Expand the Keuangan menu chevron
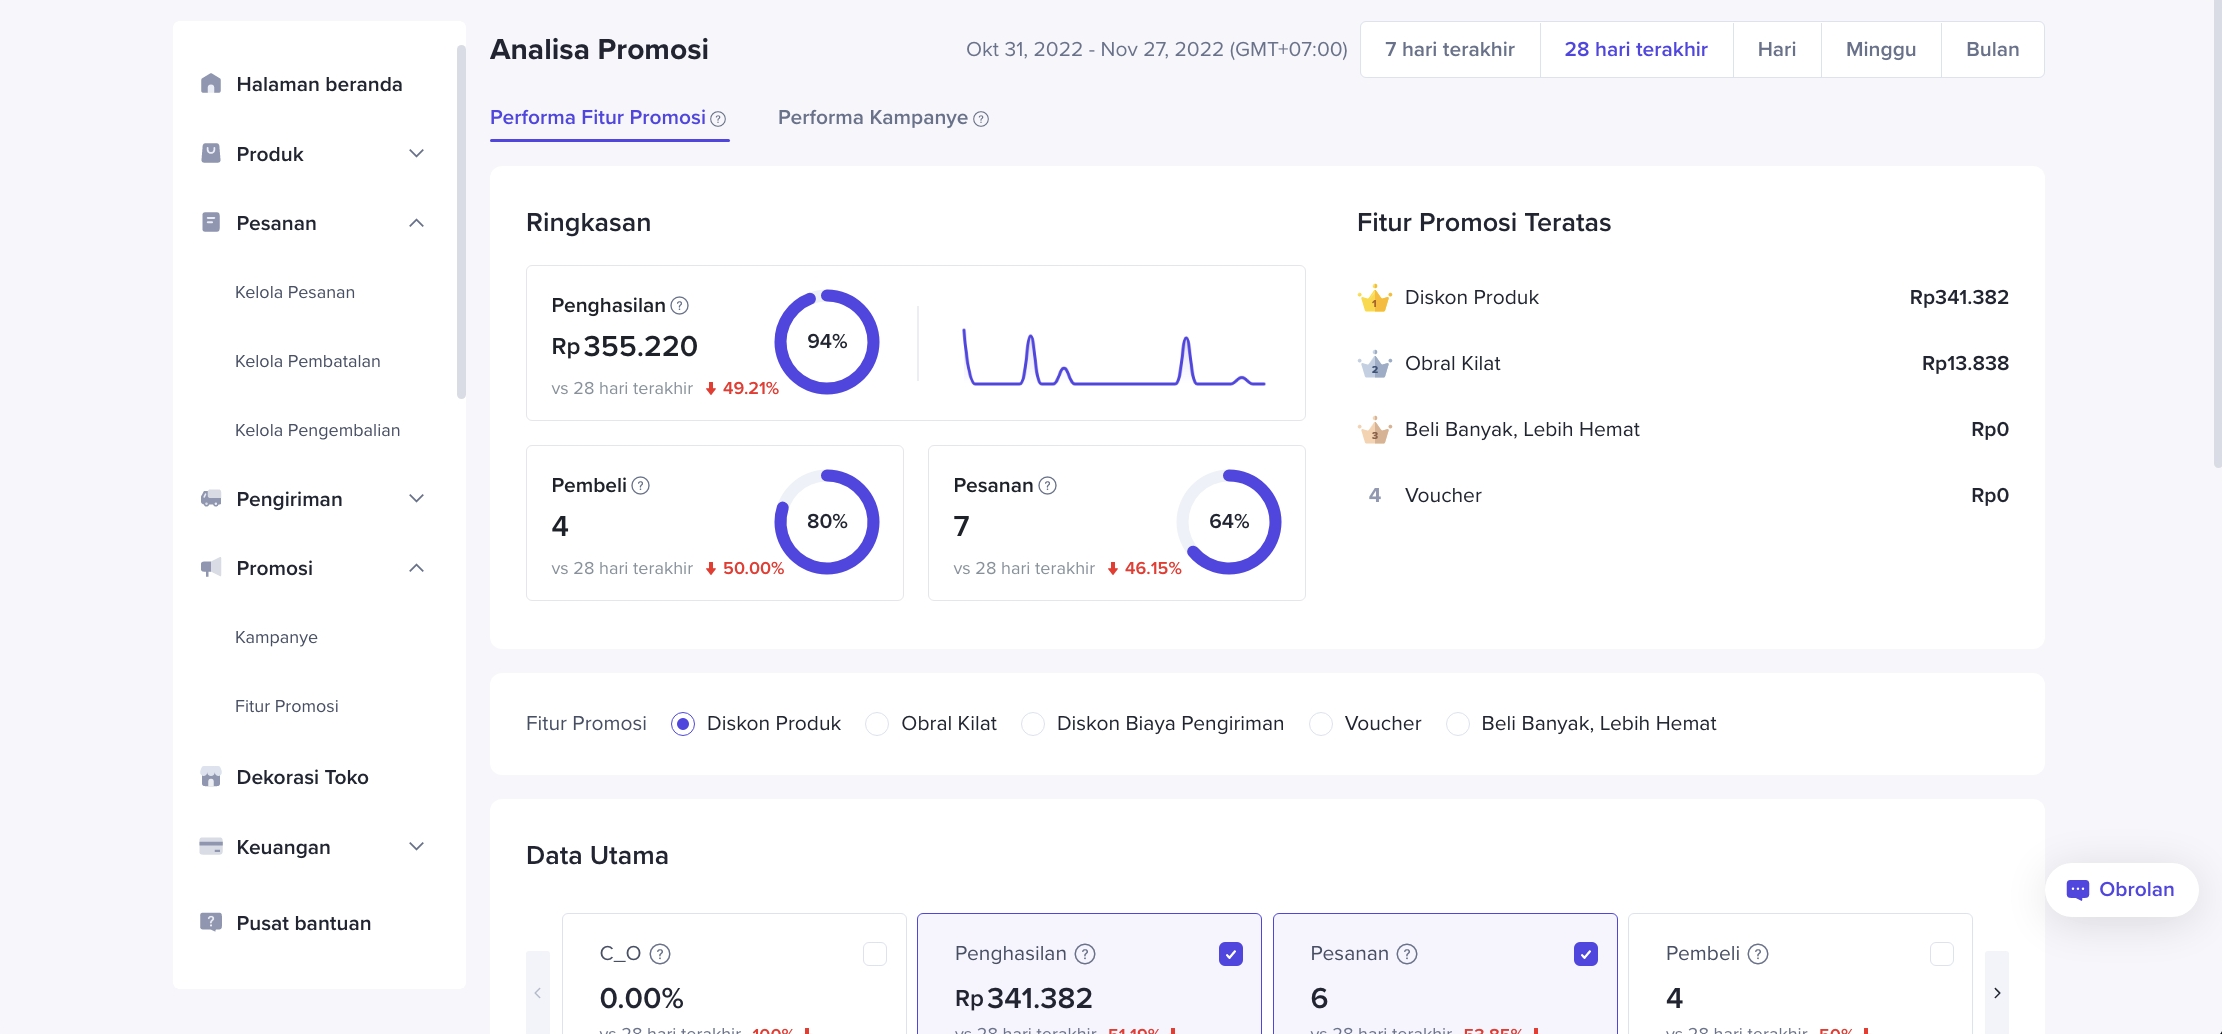This screenshot has height=1034, width=2222. tap(416, 847)
